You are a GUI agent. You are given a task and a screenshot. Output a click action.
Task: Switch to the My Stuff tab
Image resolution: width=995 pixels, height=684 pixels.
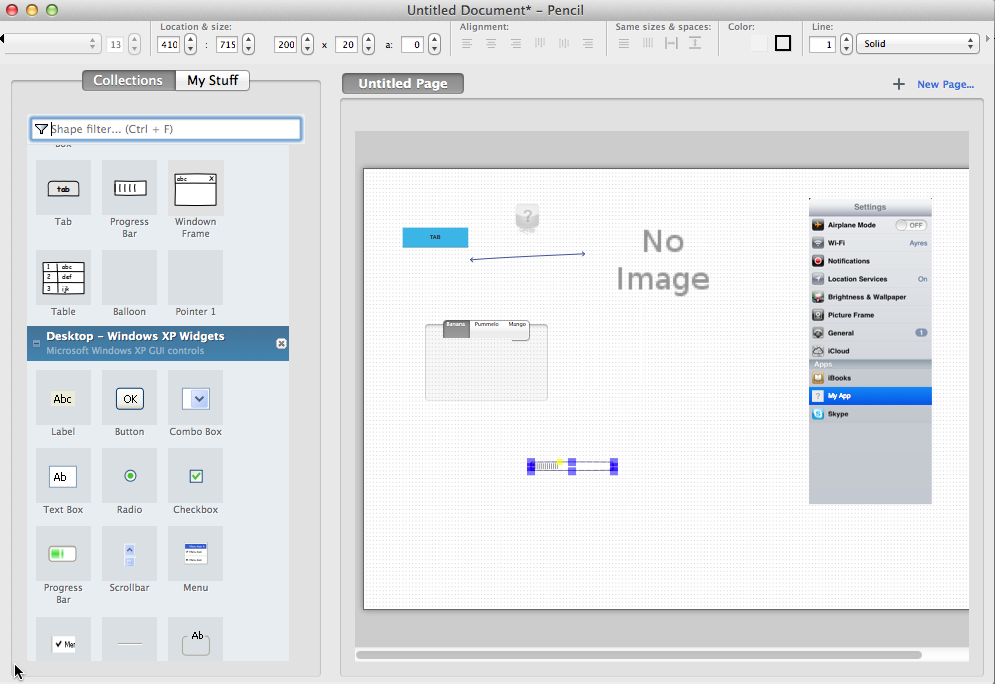[213, 81]
